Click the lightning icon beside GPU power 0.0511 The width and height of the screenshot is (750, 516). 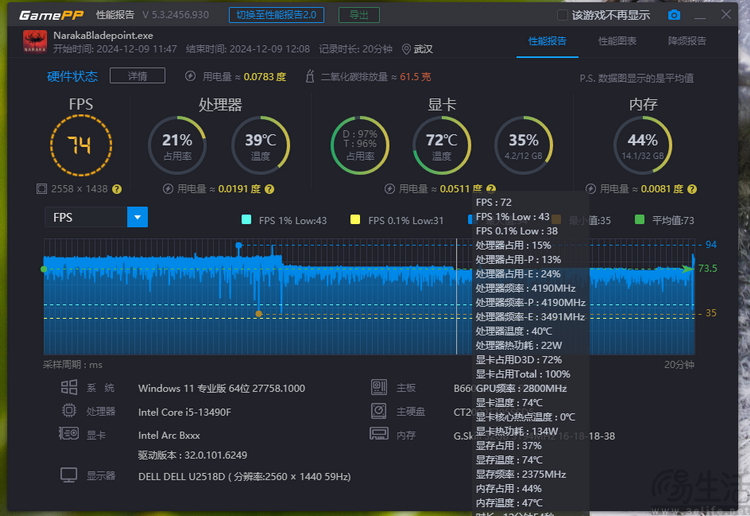pos(390,189)
